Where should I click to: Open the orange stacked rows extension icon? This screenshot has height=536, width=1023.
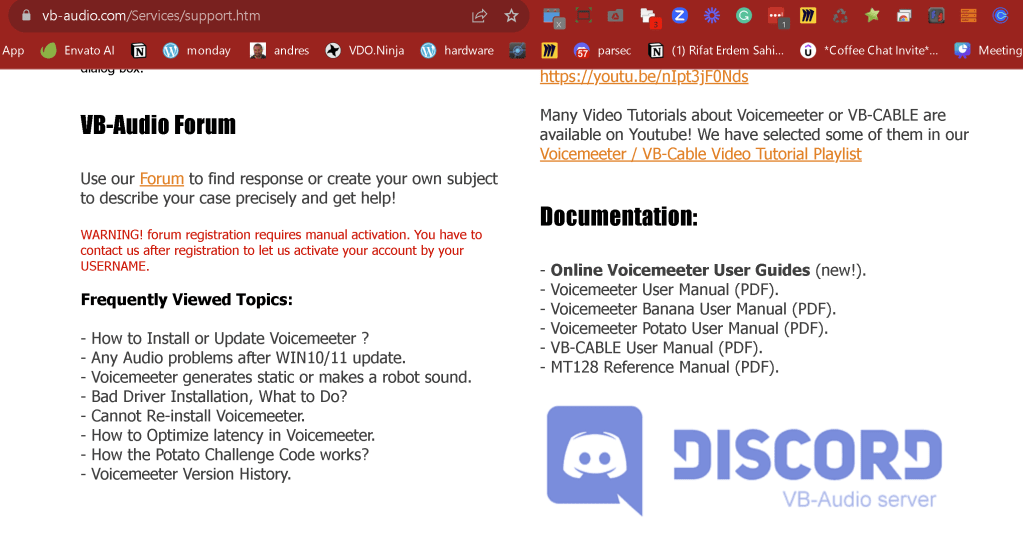point(968,16)
